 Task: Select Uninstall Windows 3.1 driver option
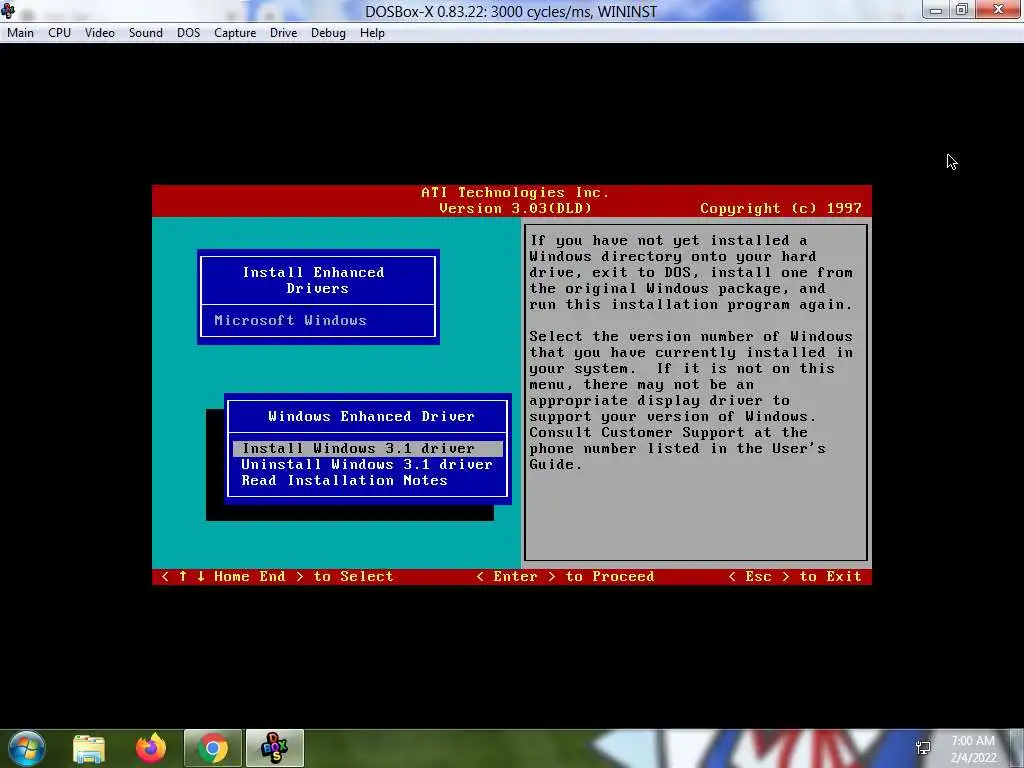[x=366, y=464]
